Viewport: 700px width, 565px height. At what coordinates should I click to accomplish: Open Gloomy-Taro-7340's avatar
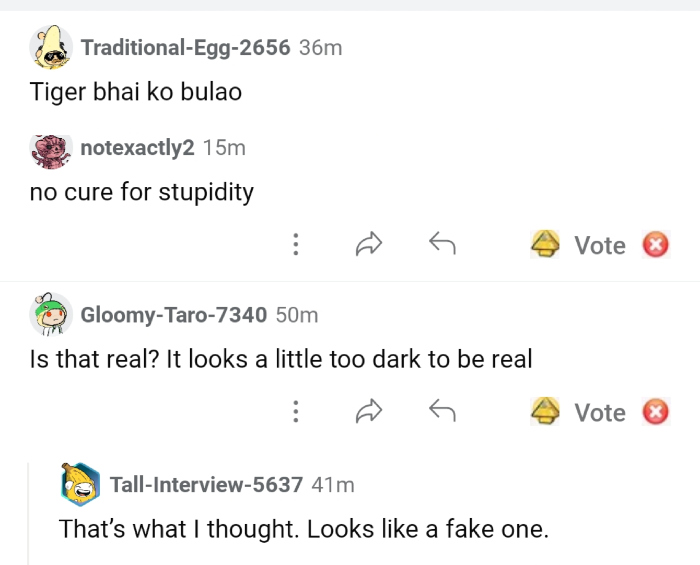pyautogui.click(x=51, y=314)
